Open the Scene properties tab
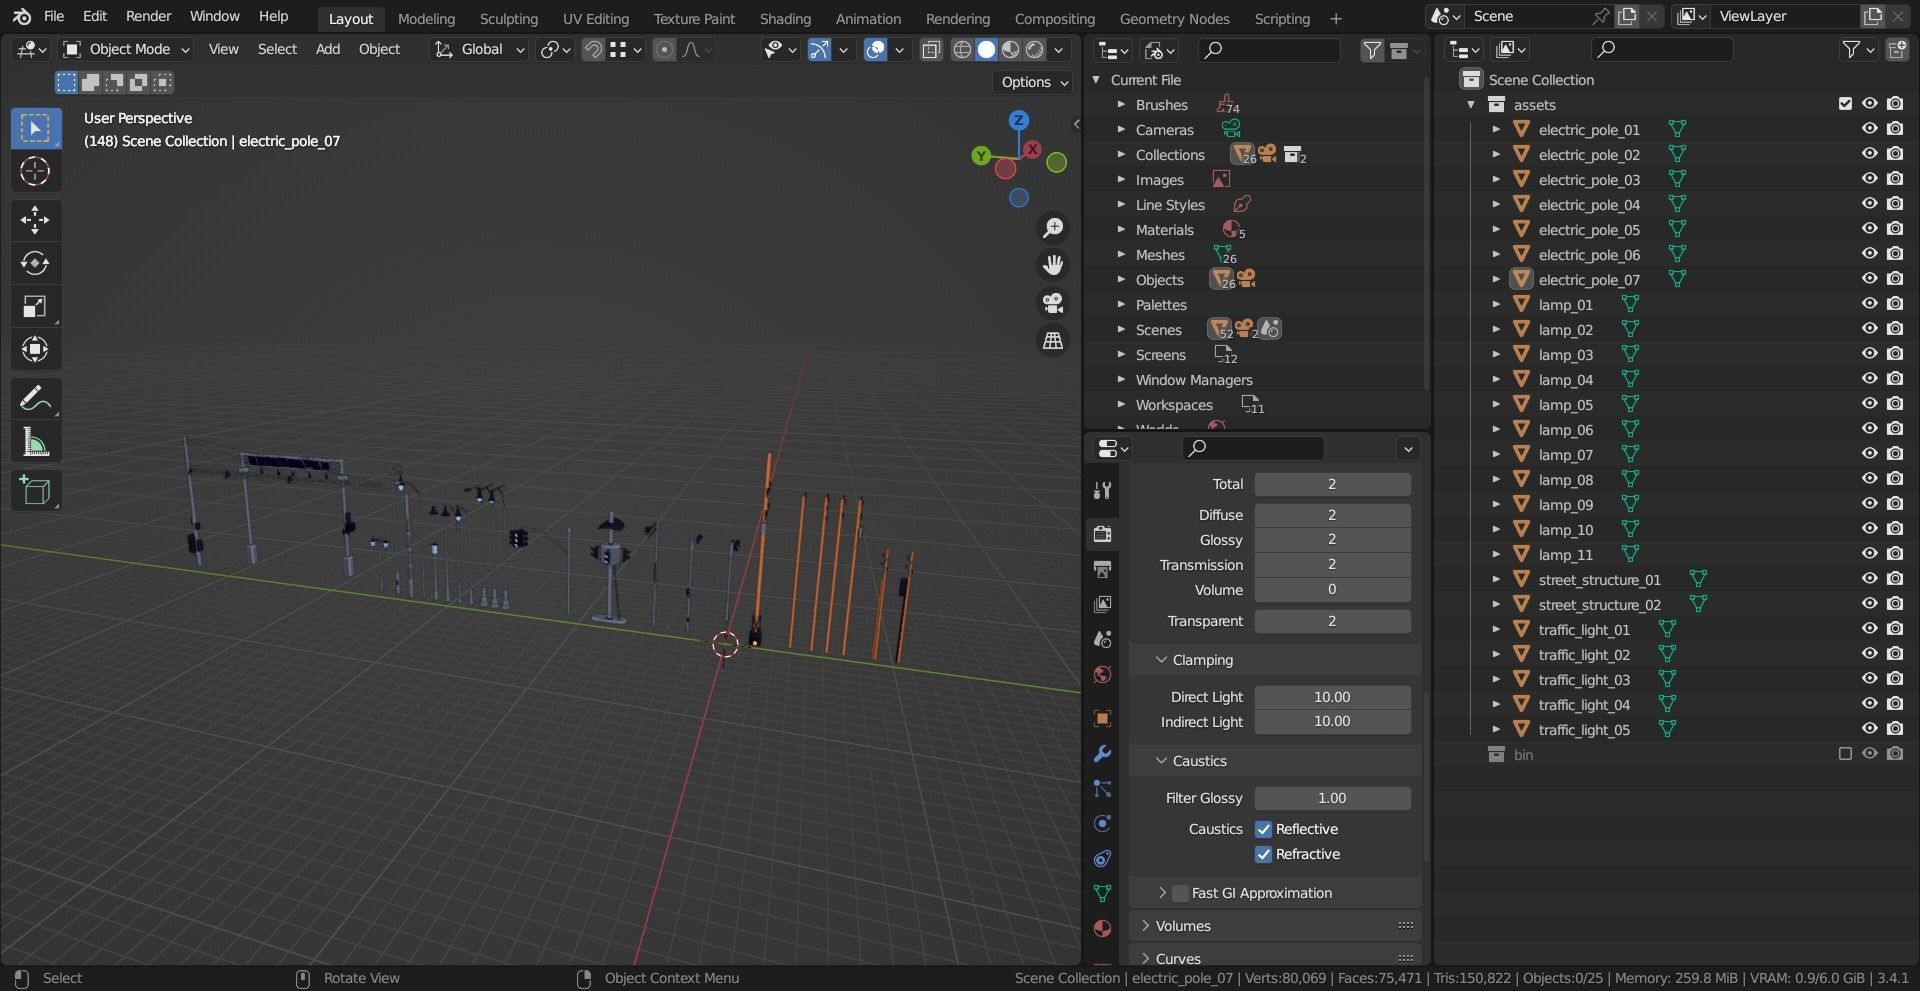1920x991 pixels. tap(1102, 639)
